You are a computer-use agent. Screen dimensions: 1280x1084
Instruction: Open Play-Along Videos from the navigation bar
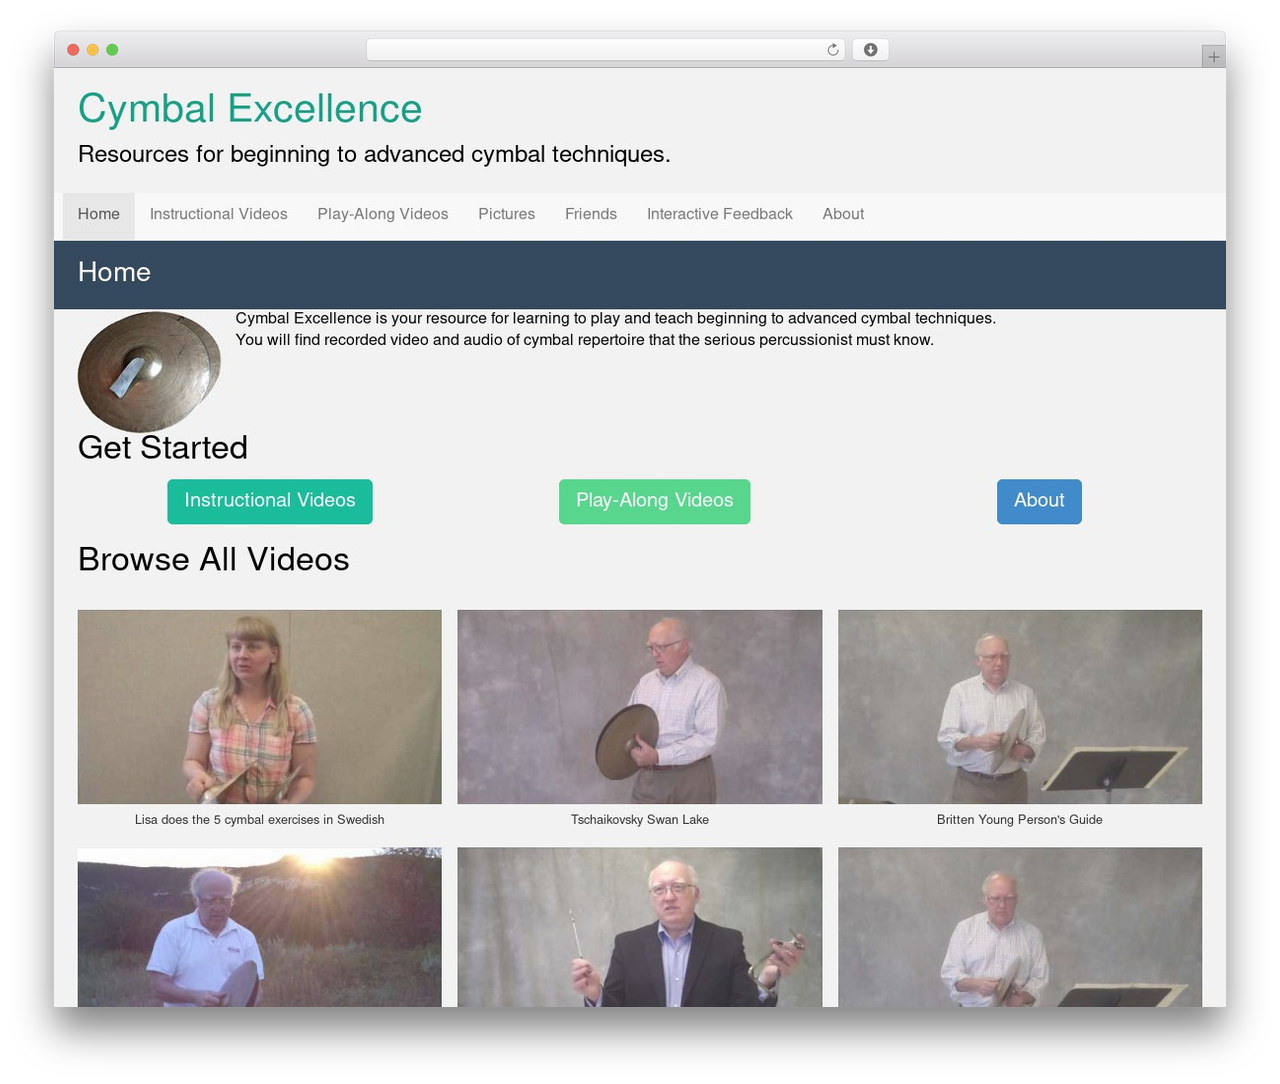click(383, 215)
